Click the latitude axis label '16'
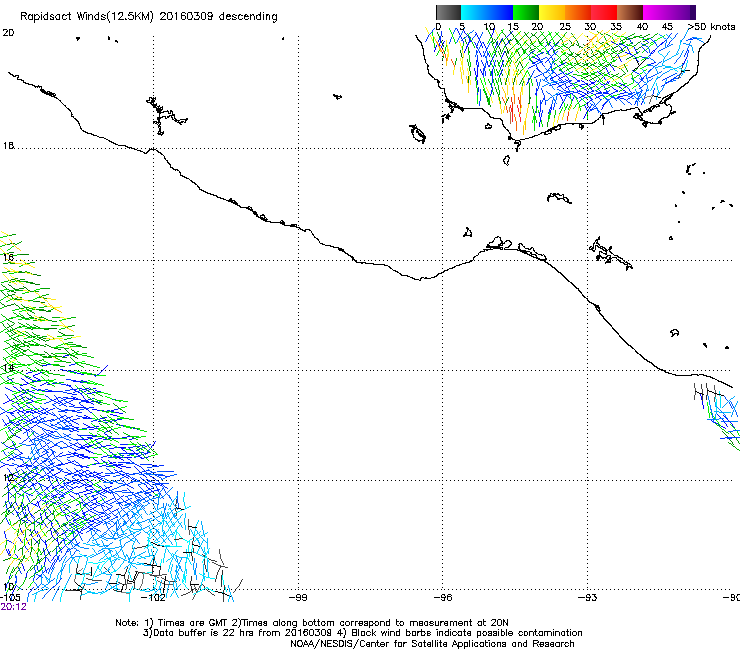 [x=8, y=257]
